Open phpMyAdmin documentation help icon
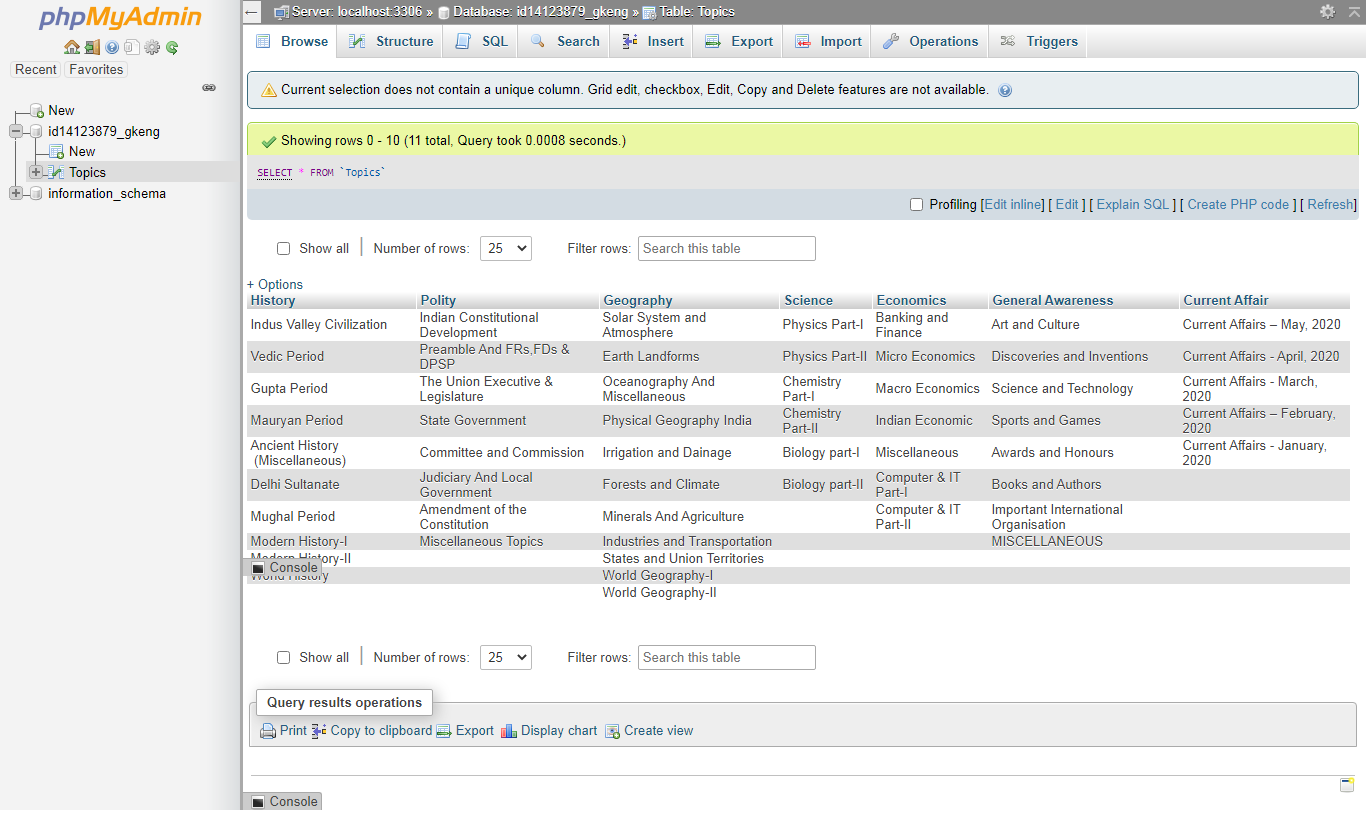Viewport: 1366px width, 825px height. 112,47
